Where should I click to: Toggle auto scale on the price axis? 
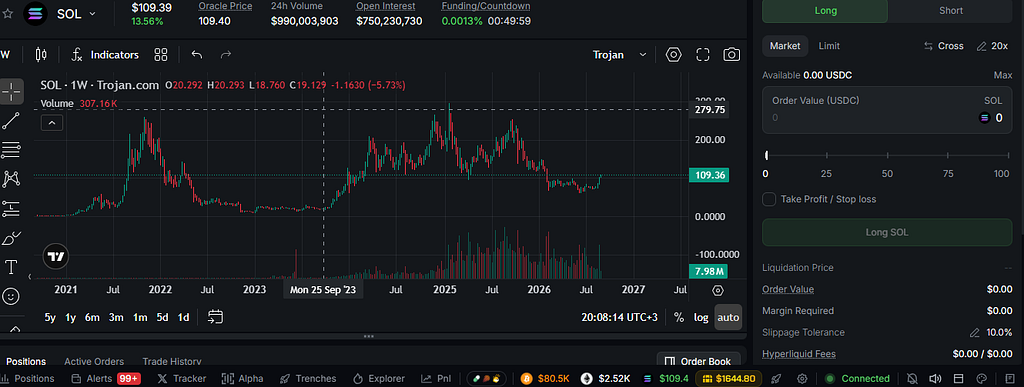point(728,317)
